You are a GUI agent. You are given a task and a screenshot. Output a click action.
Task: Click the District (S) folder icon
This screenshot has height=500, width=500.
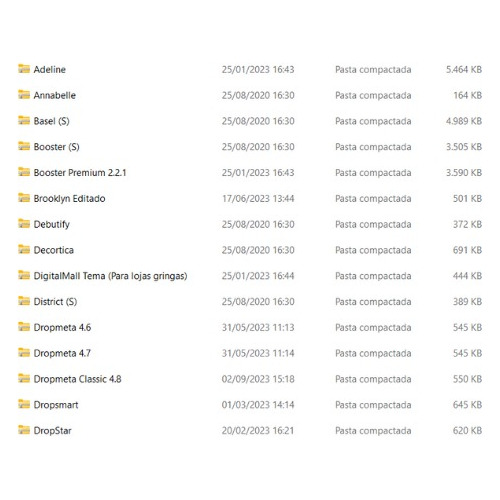click(x=24, y=301)
